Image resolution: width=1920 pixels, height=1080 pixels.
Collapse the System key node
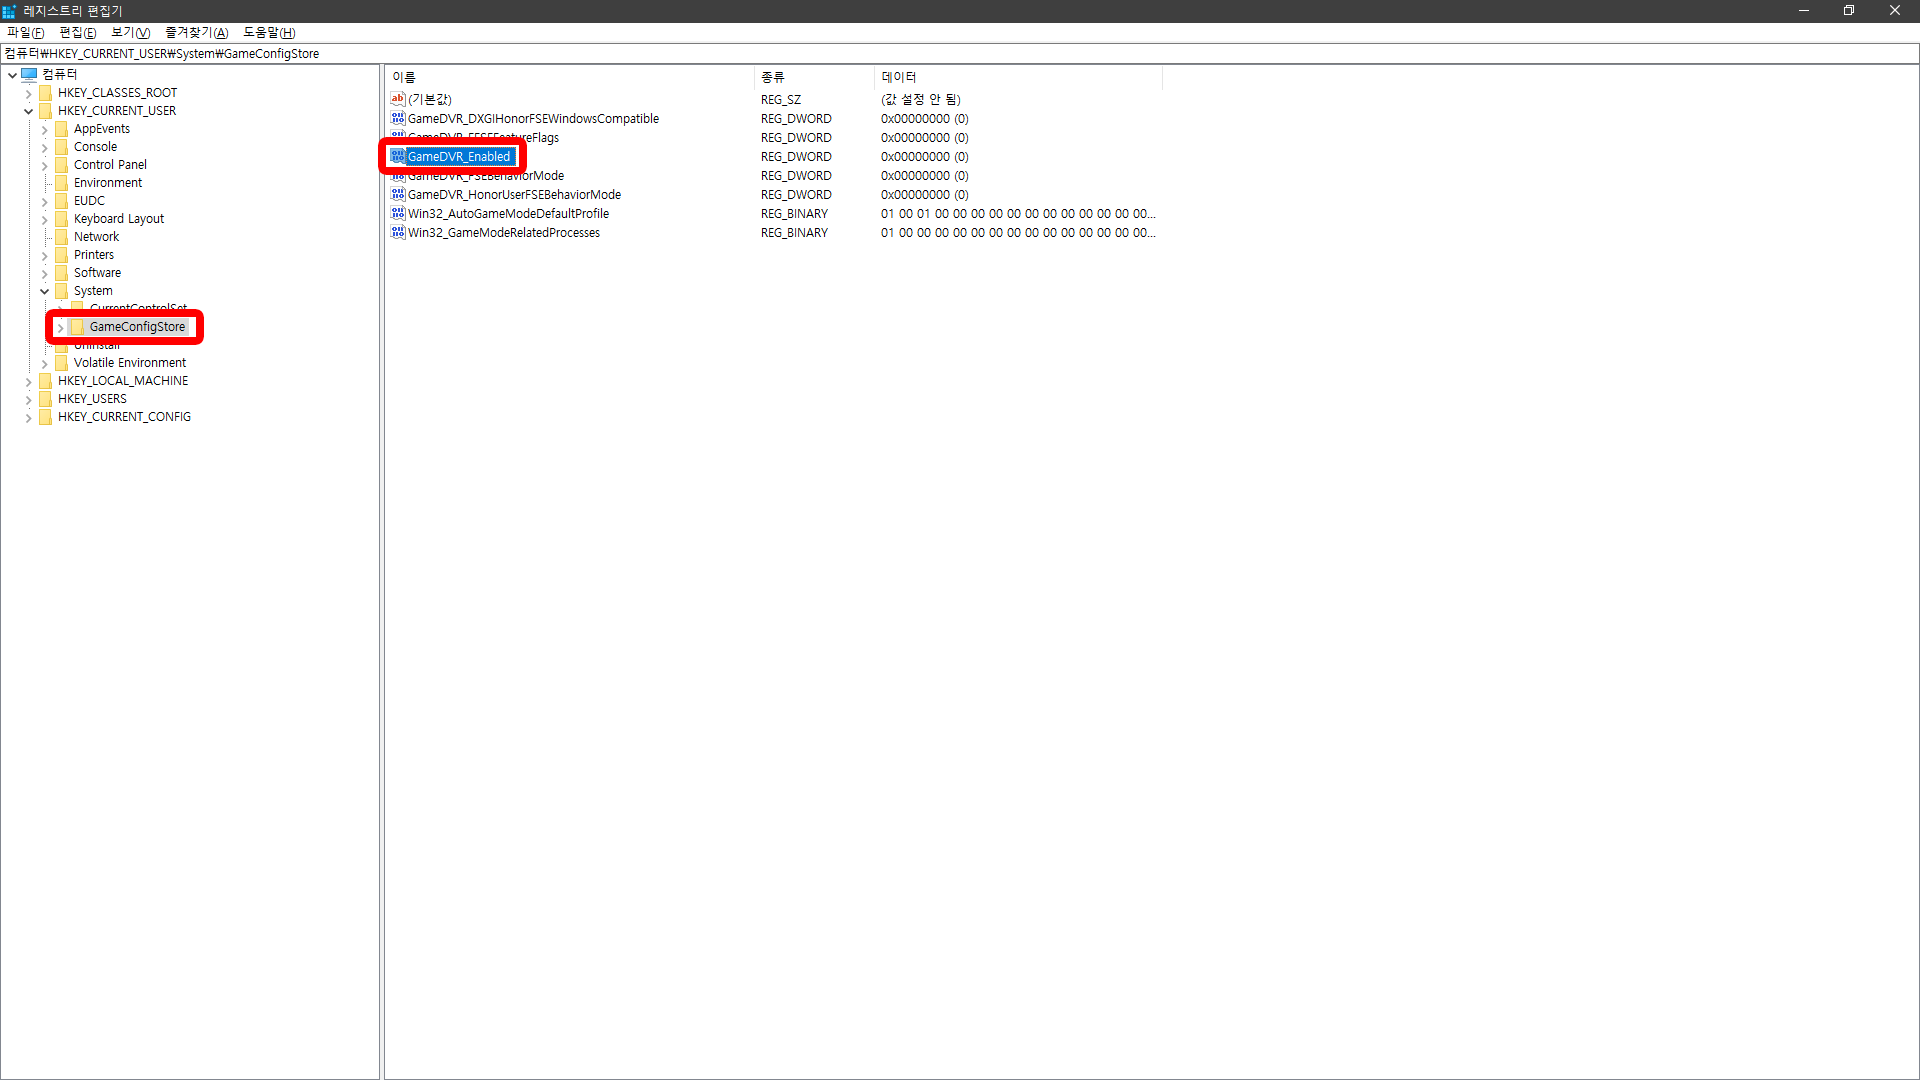pos(44,291)
